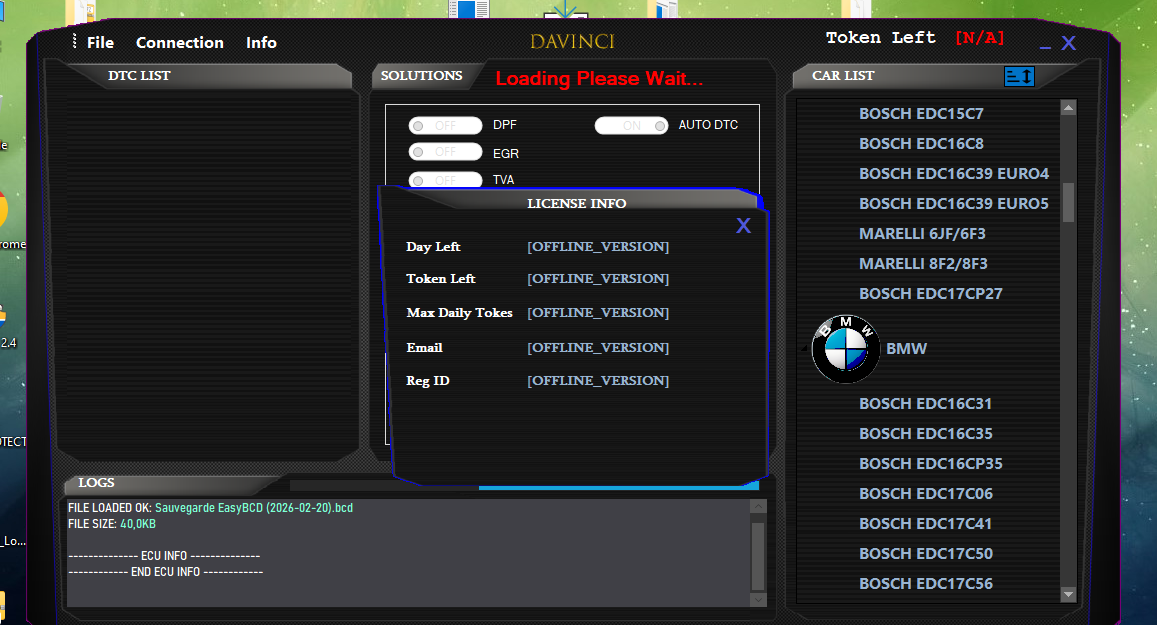Screen dimensions: 1157x625
Task: Click the Token Left N/A indicator
Action: (979, 38)
